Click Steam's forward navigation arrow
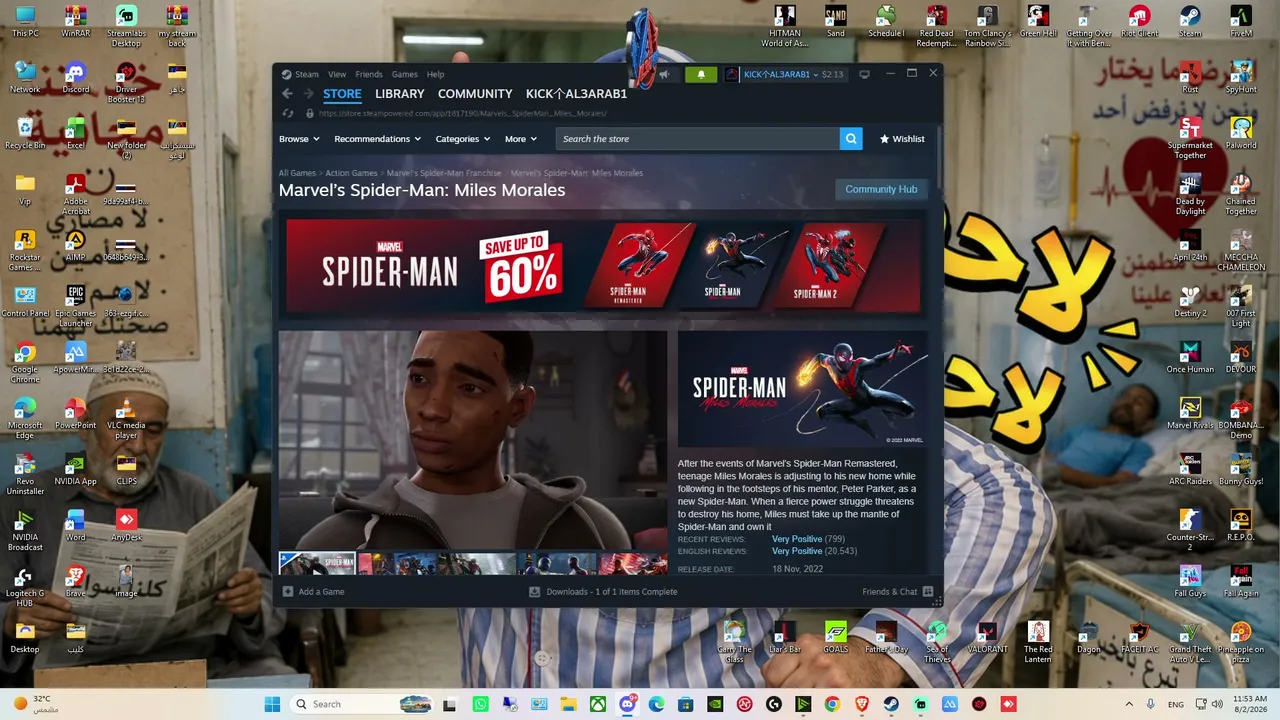The width and height of the screenshot is (1280, 720). click(x=307, y=94)
